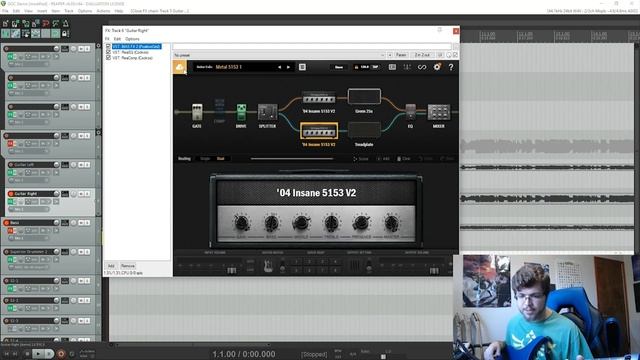Open BIAS FX settings gear
The image size is (640, 360).
[437, 67]
